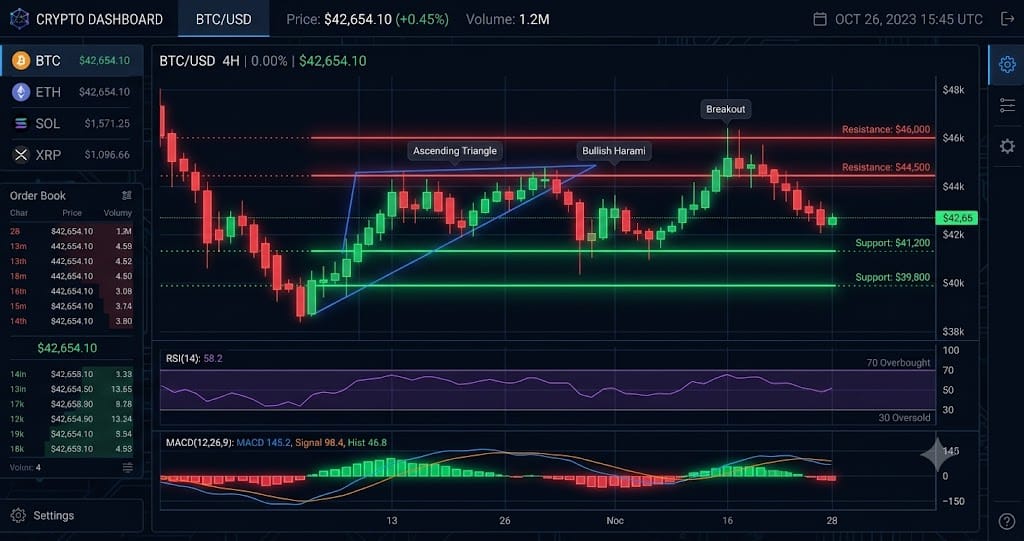This screenshot has width=1024, height=541.
Task: Open the sliders adjustment icon in right sidebar
Action: (1007, 105)
